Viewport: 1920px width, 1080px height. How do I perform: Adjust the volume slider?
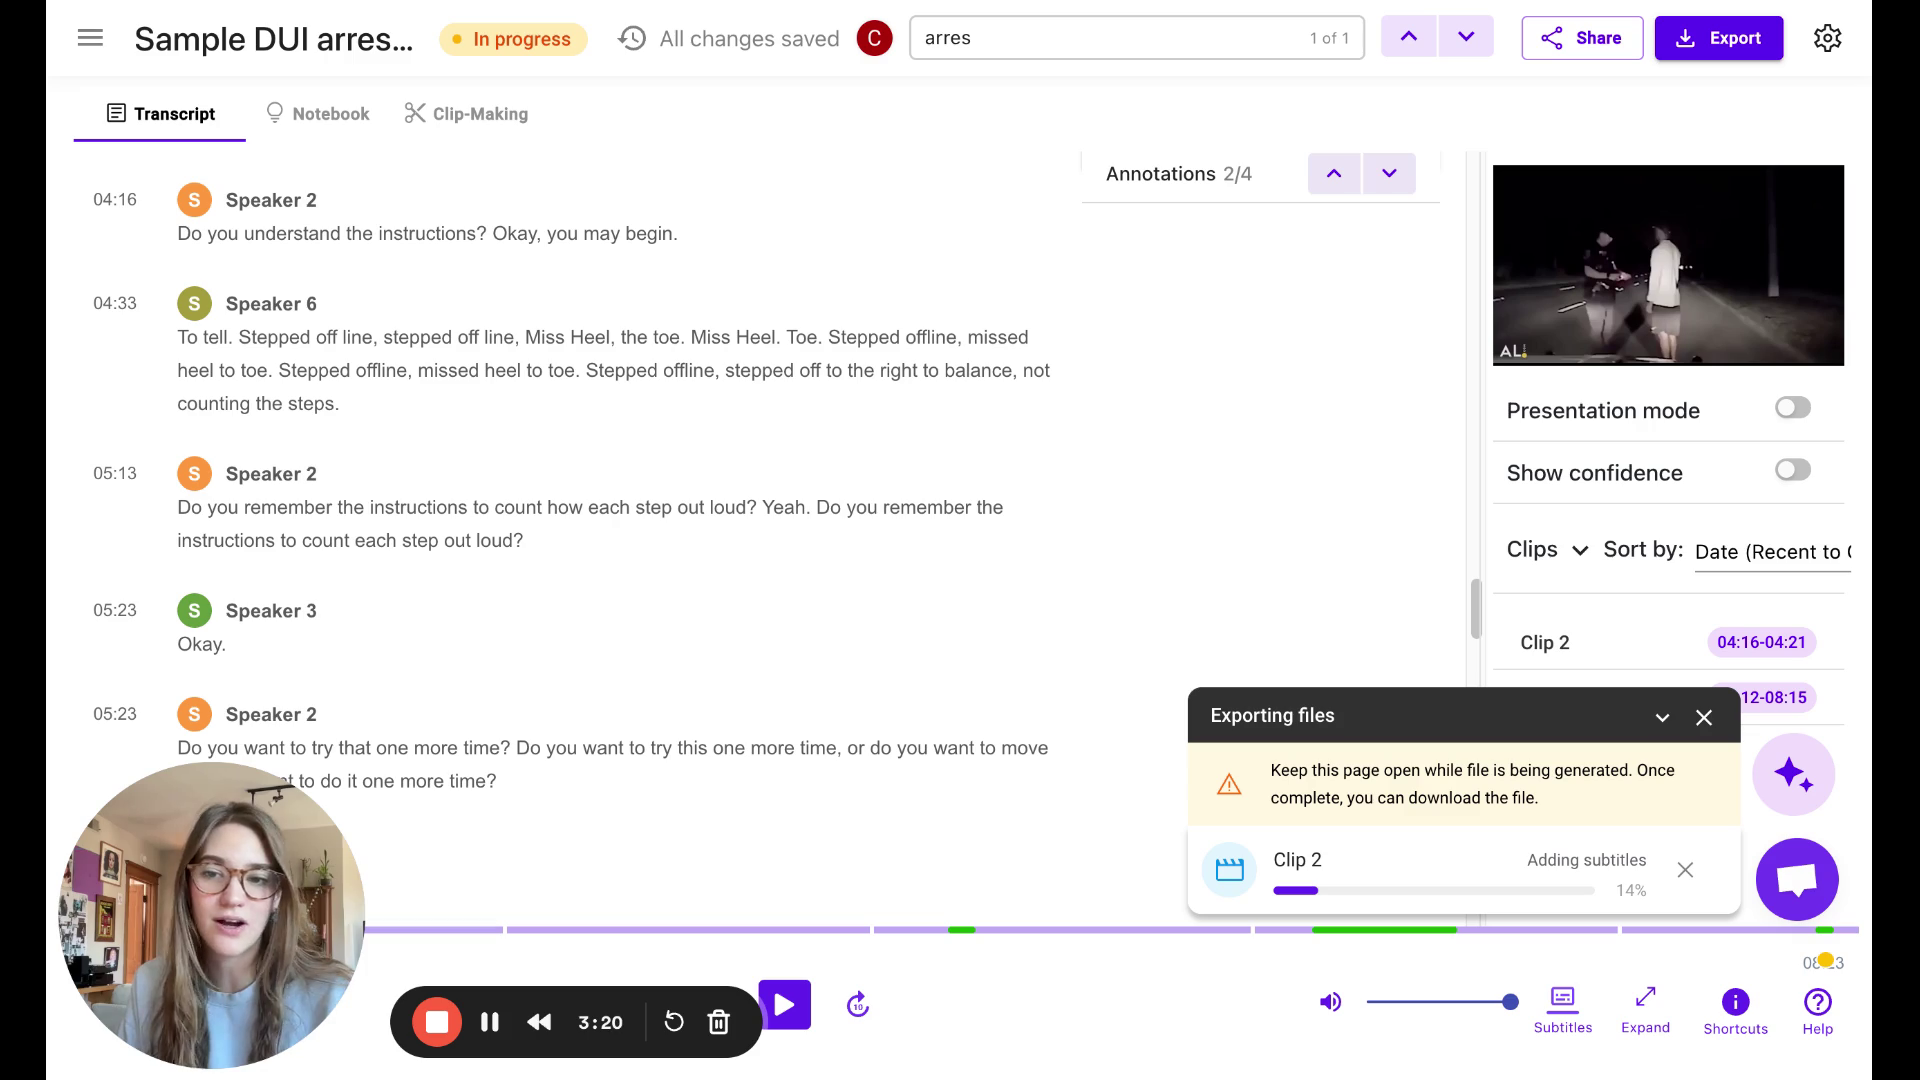pos(1440,1002)
